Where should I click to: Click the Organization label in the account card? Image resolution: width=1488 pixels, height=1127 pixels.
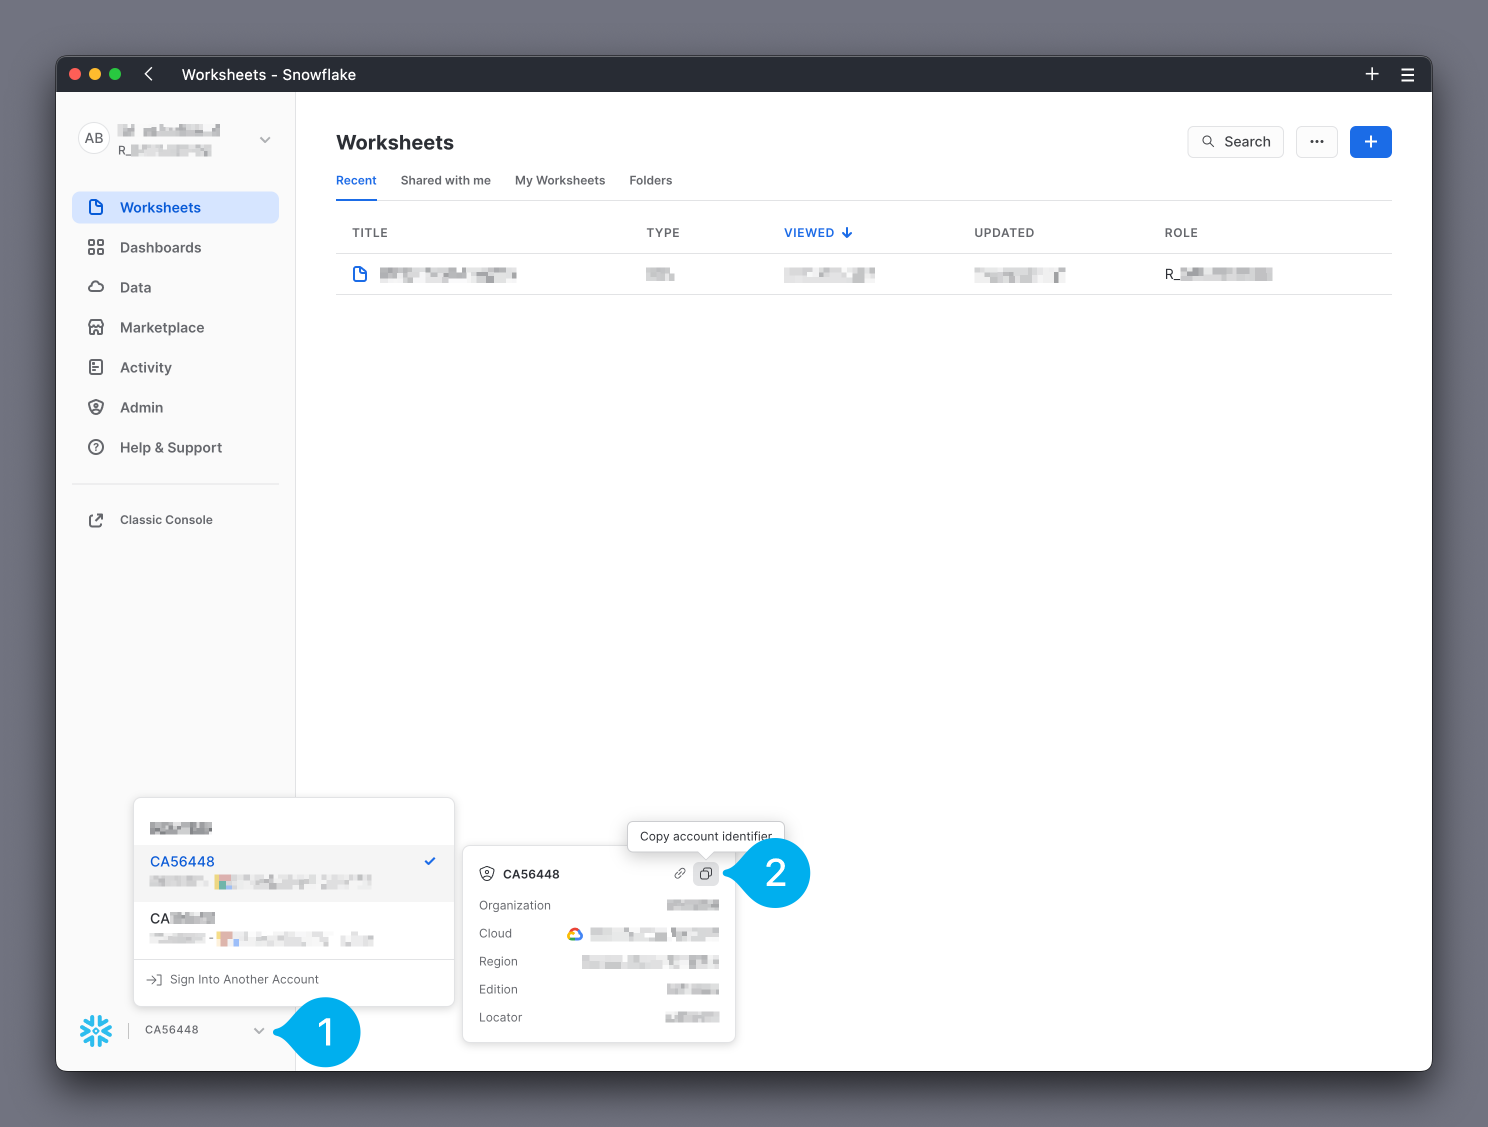point(515,906)
